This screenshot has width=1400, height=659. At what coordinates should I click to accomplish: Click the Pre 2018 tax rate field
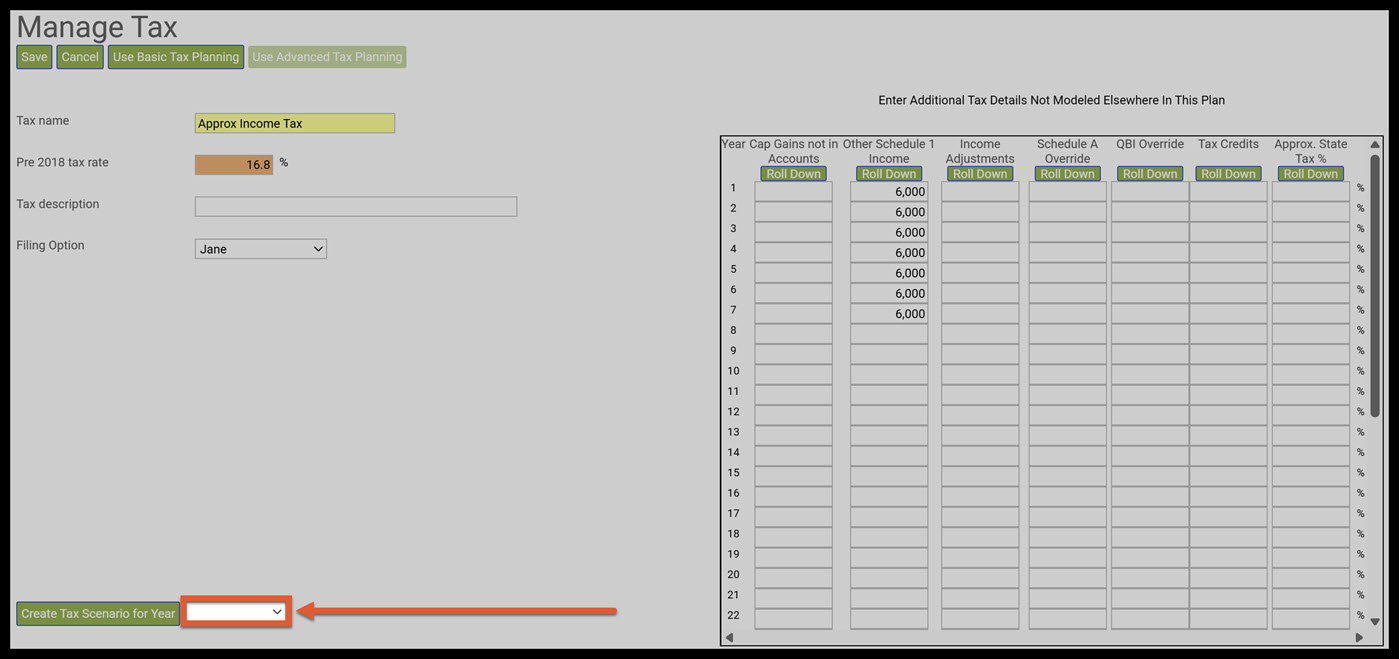click(234, 164)
